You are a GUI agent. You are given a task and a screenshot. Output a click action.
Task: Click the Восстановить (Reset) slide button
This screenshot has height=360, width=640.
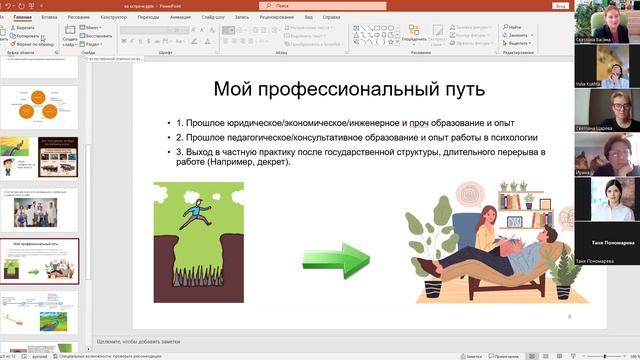pyautogui.click(x=96, y=36)
